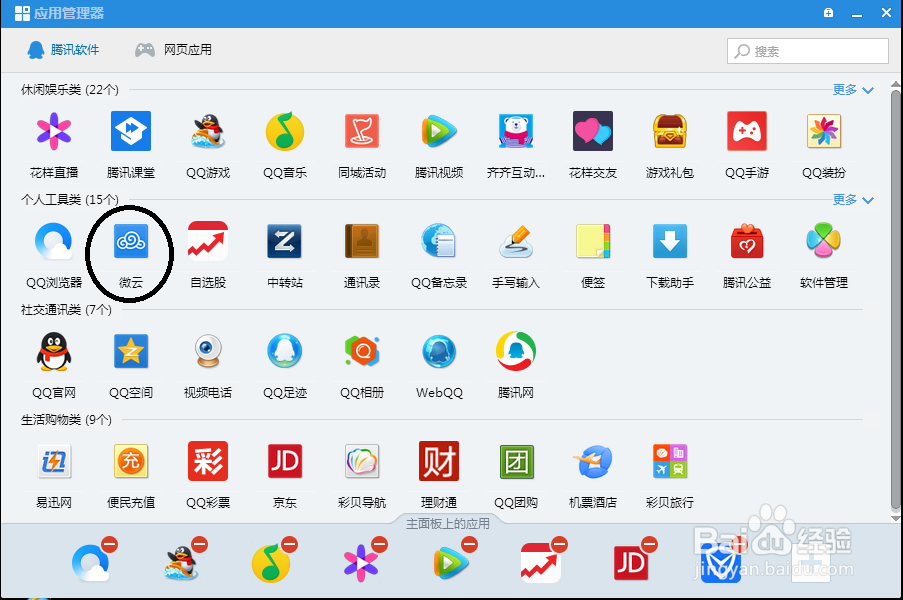Open QQ音乐 in the 休闲娱乐类 row
The height and width of the screenshot is (600, 903).
285,131
